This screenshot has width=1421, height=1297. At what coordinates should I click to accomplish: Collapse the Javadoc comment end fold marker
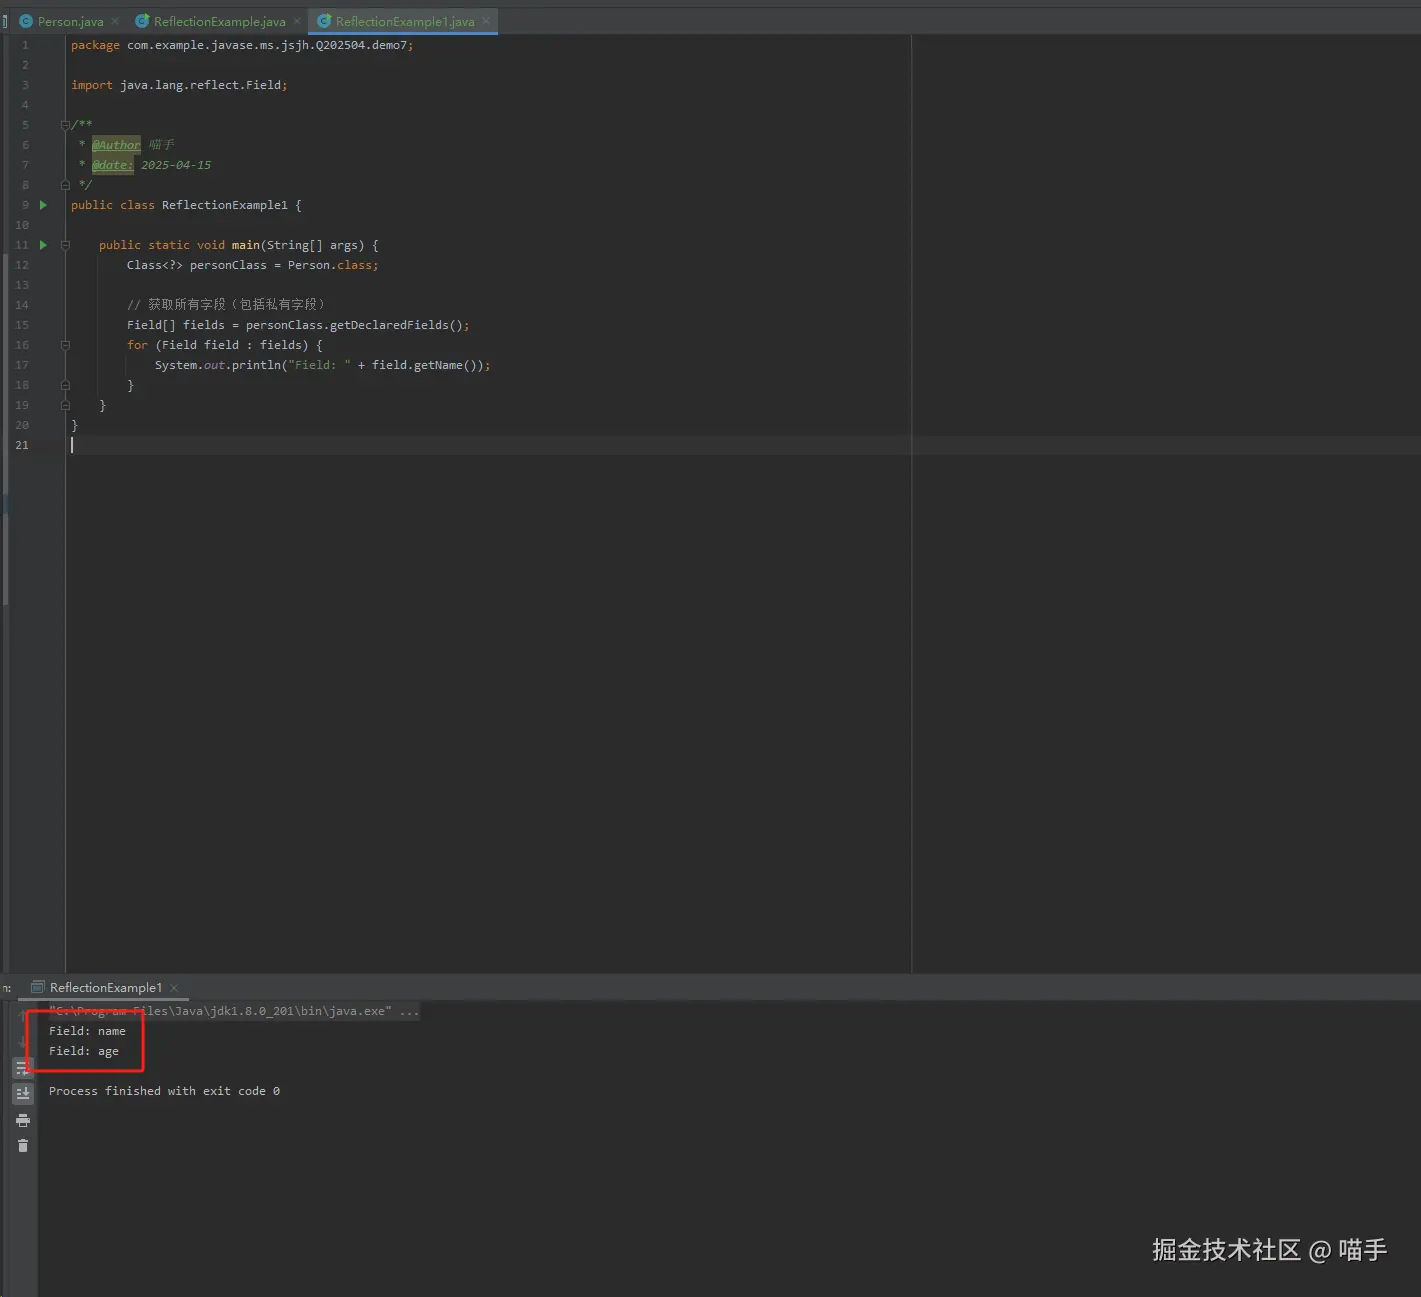tap(65, 185)
